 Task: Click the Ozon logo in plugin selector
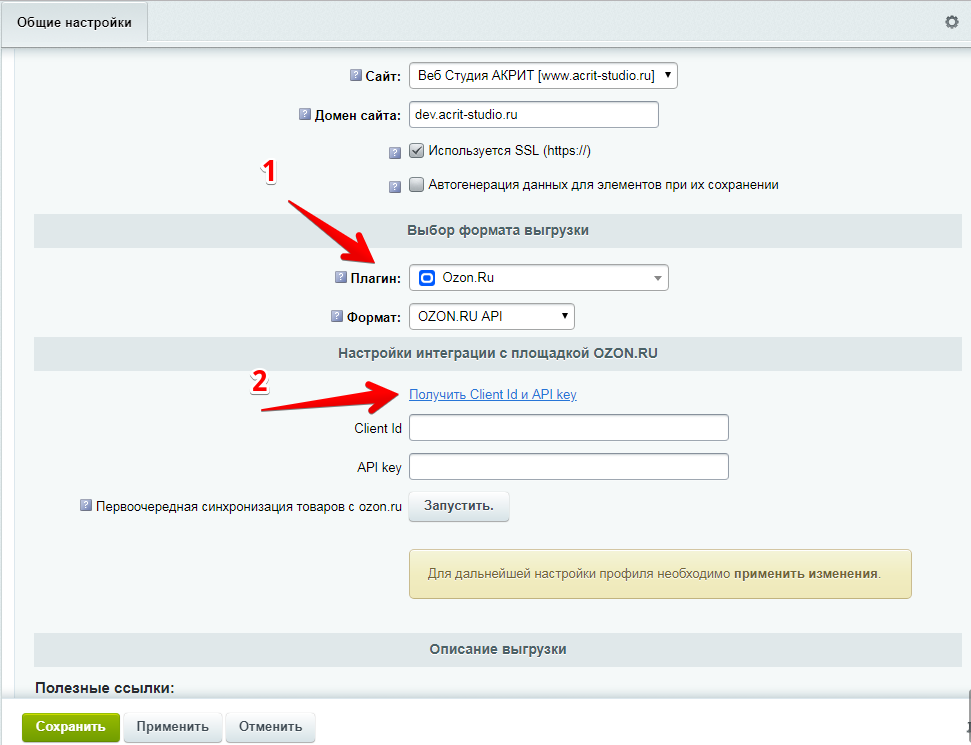pyautogui.click(x=427, y=278)
